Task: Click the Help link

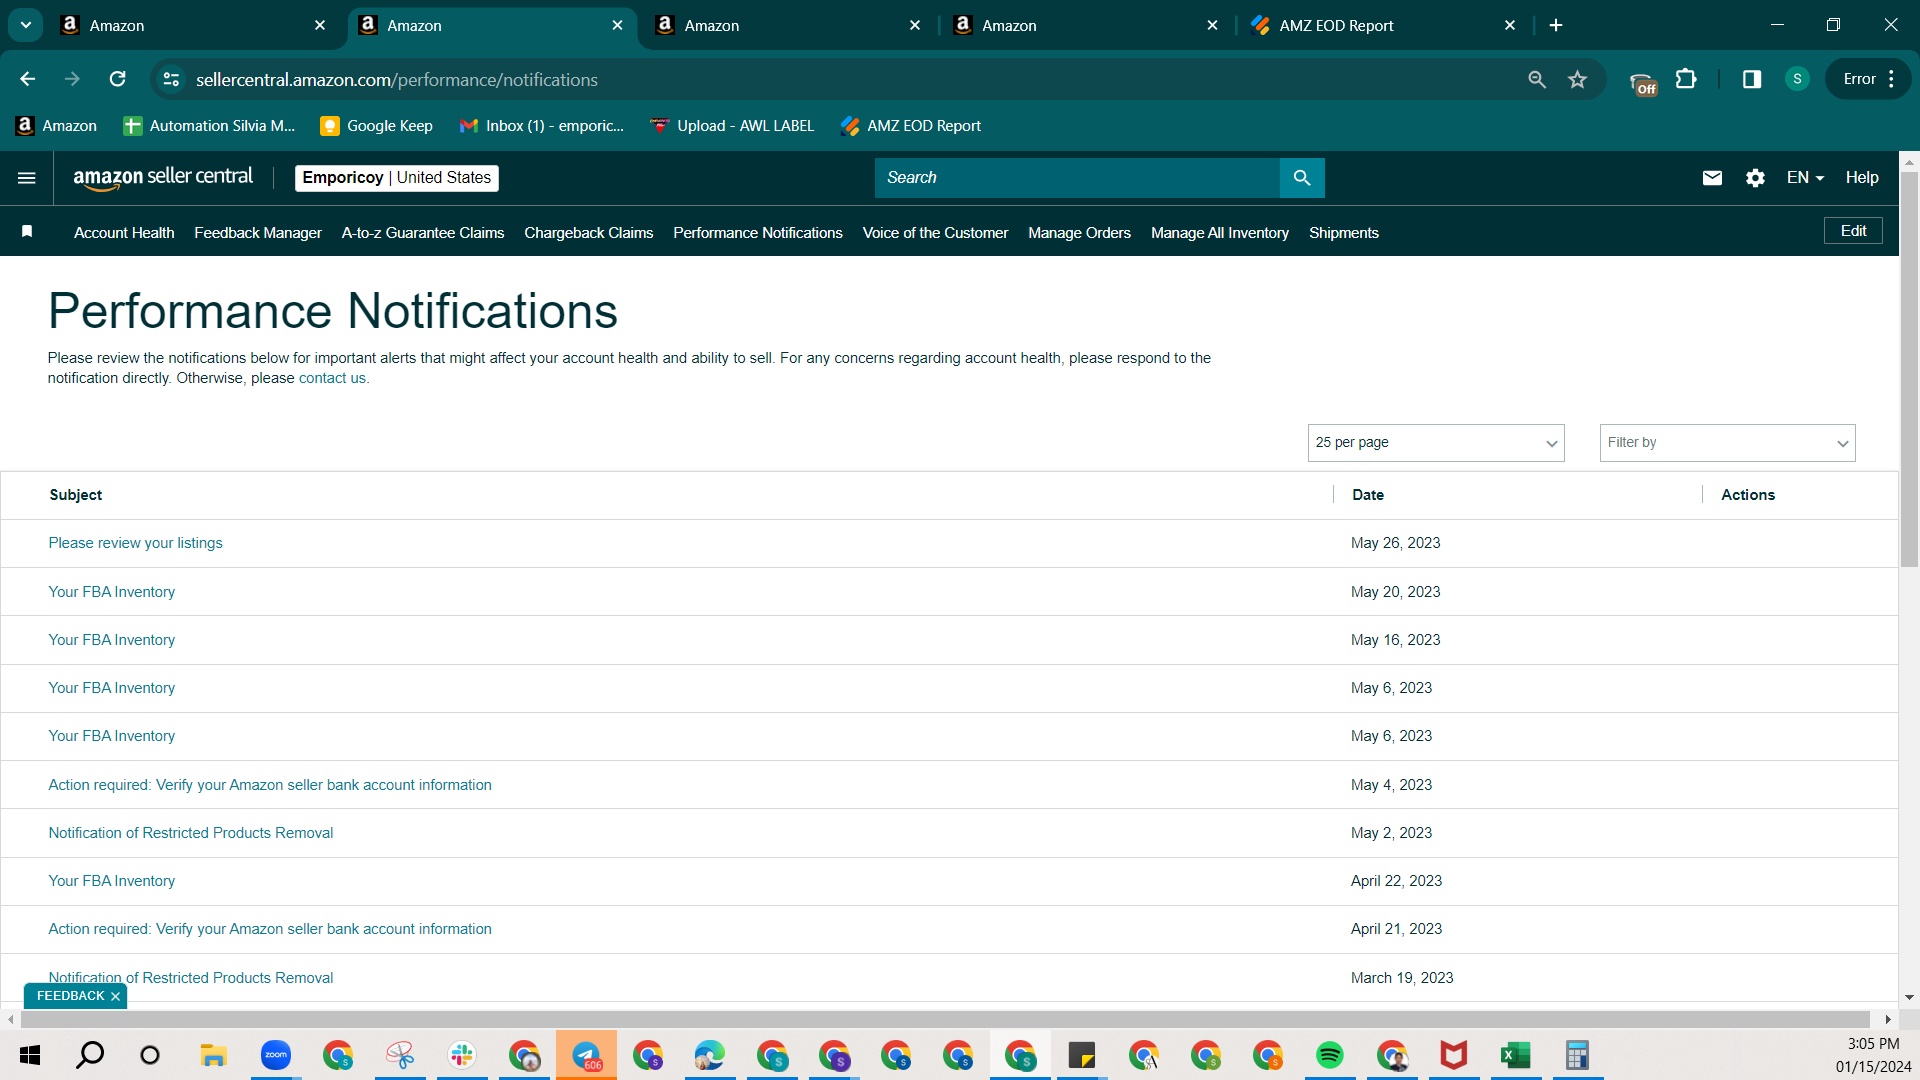Action: point(1862,178)
